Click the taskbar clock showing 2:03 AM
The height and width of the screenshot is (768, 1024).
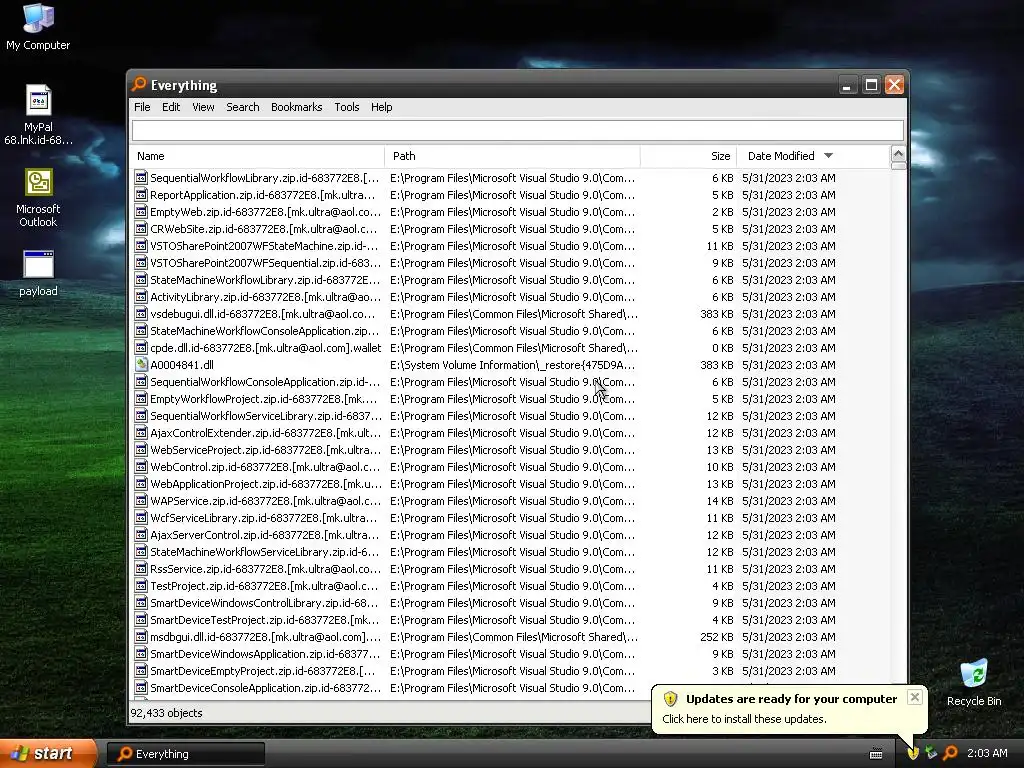[987, 753]
